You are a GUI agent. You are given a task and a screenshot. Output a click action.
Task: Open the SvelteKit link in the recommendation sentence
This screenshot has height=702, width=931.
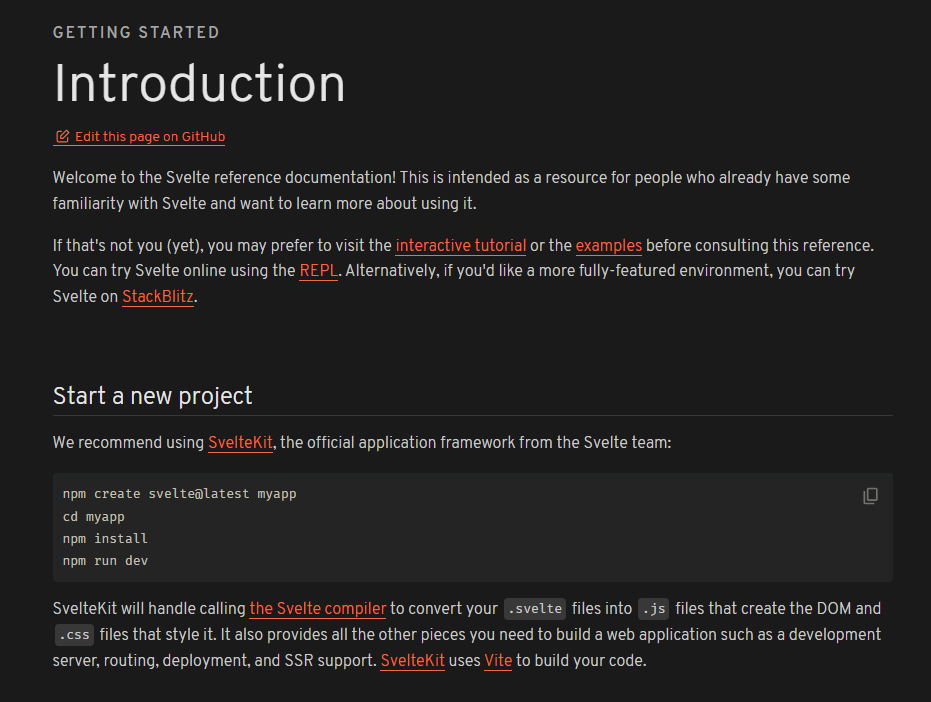click(x=240, y=442)
